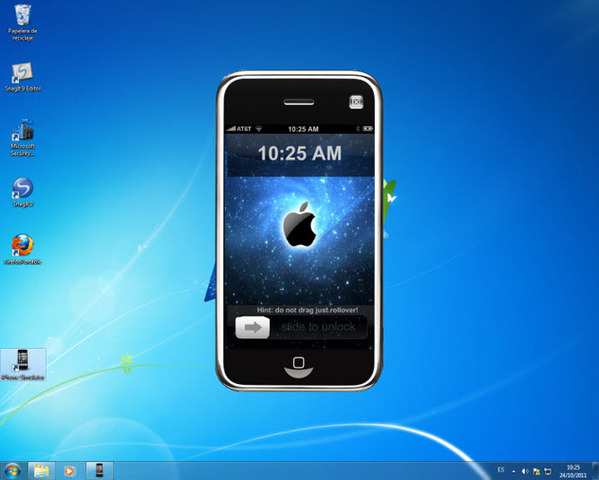
Task: Select the SnagIt 9 desktop shortcut
Action: (x=23, y=192)
